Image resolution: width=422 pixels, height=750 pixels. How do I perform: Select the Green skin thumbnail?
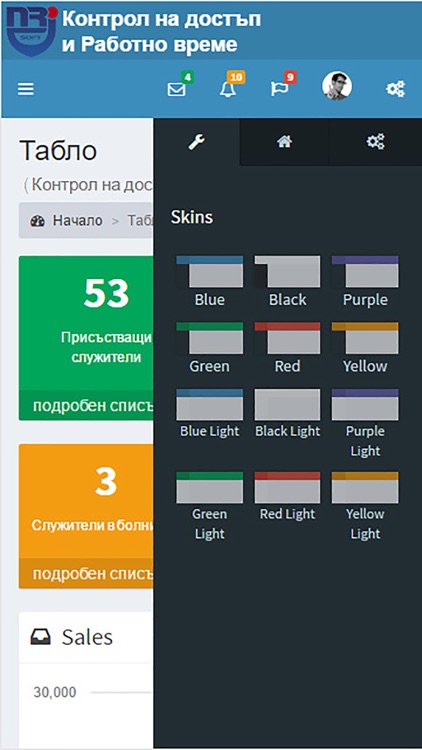point(210,338)
